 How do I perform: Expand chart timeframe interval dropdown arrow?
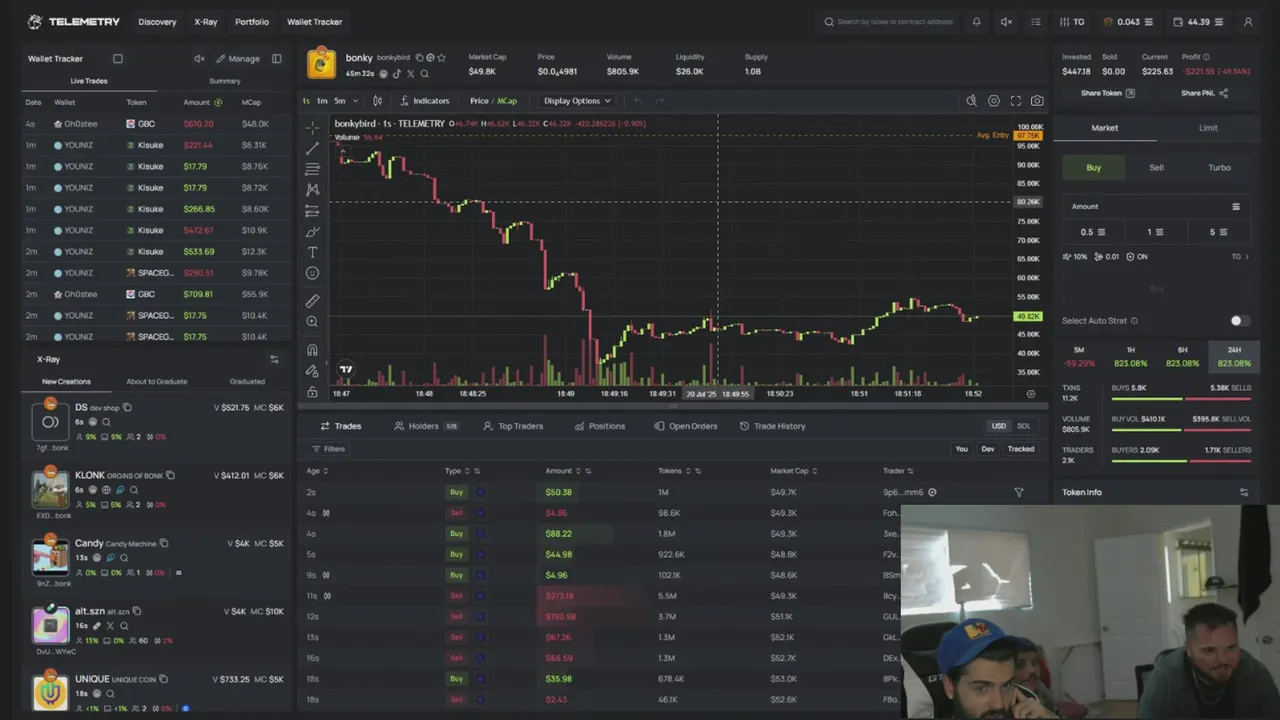(x=355, y=101)
